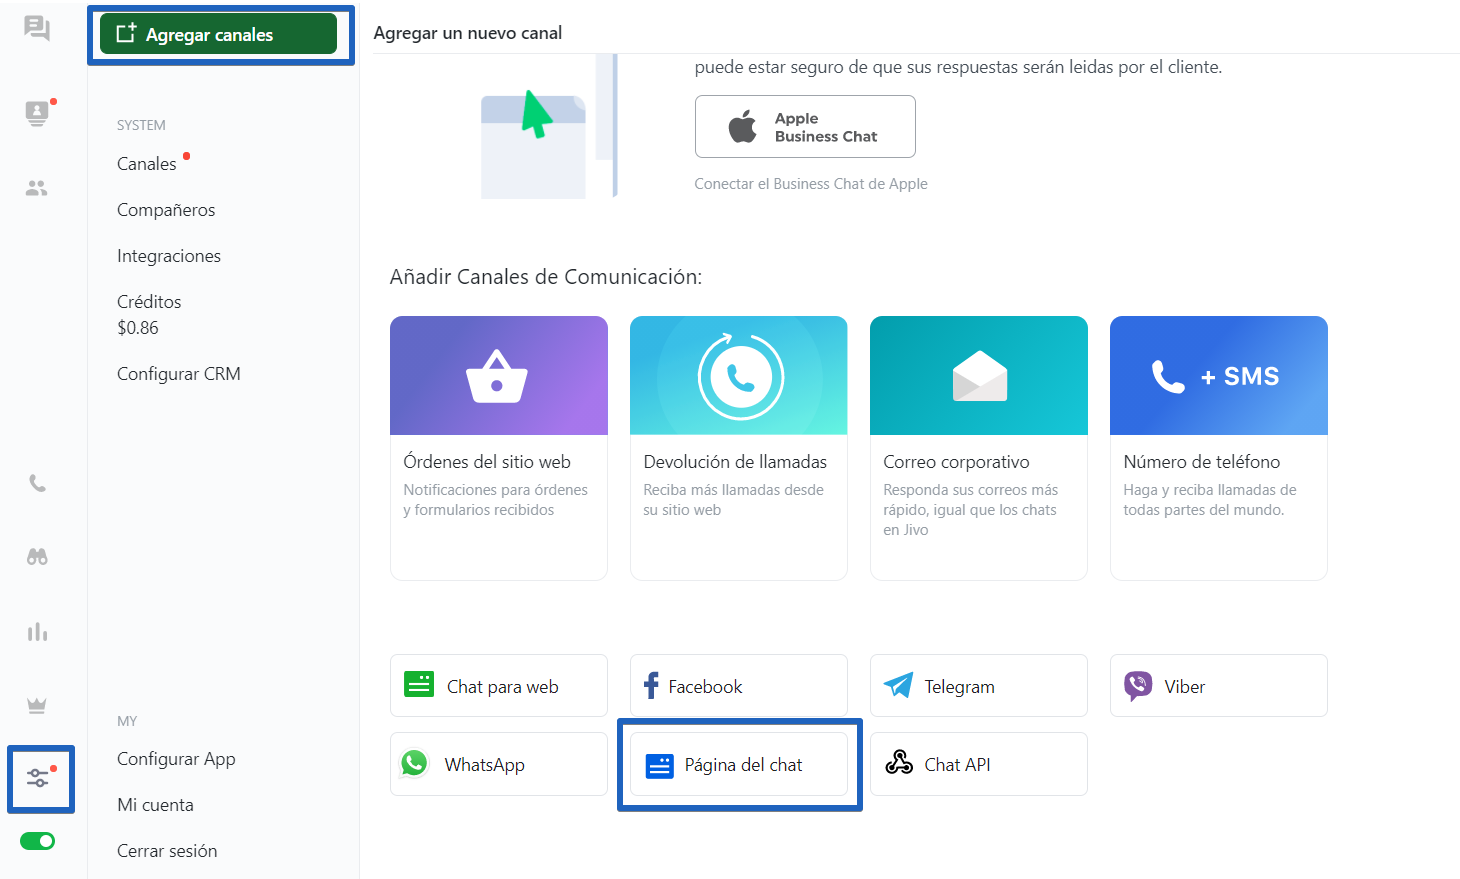The width and height of the screenshot is (1460, 879).
Task: Add the Página del chat channel
Action: [739, 764]
